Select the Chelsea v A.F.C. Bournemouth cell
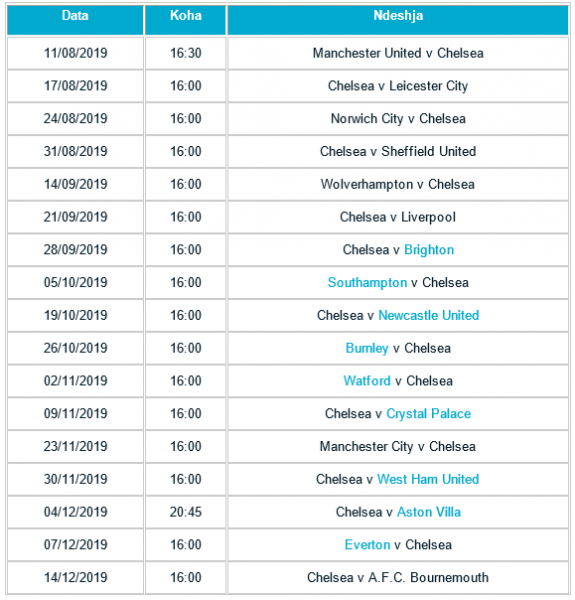This screenshot has width=575, height=600. point(398,577)
